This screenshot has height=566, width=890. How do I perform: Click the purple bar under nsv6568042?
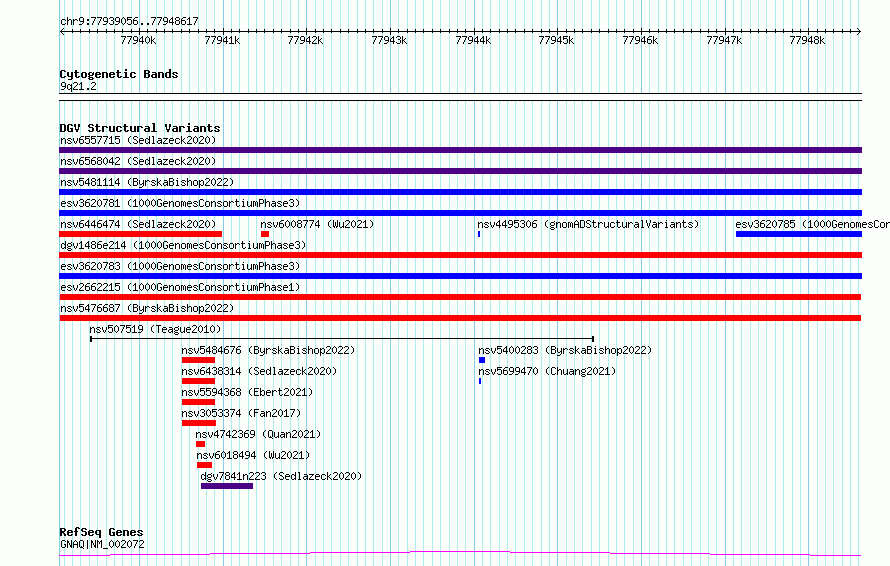pos(460,171)
